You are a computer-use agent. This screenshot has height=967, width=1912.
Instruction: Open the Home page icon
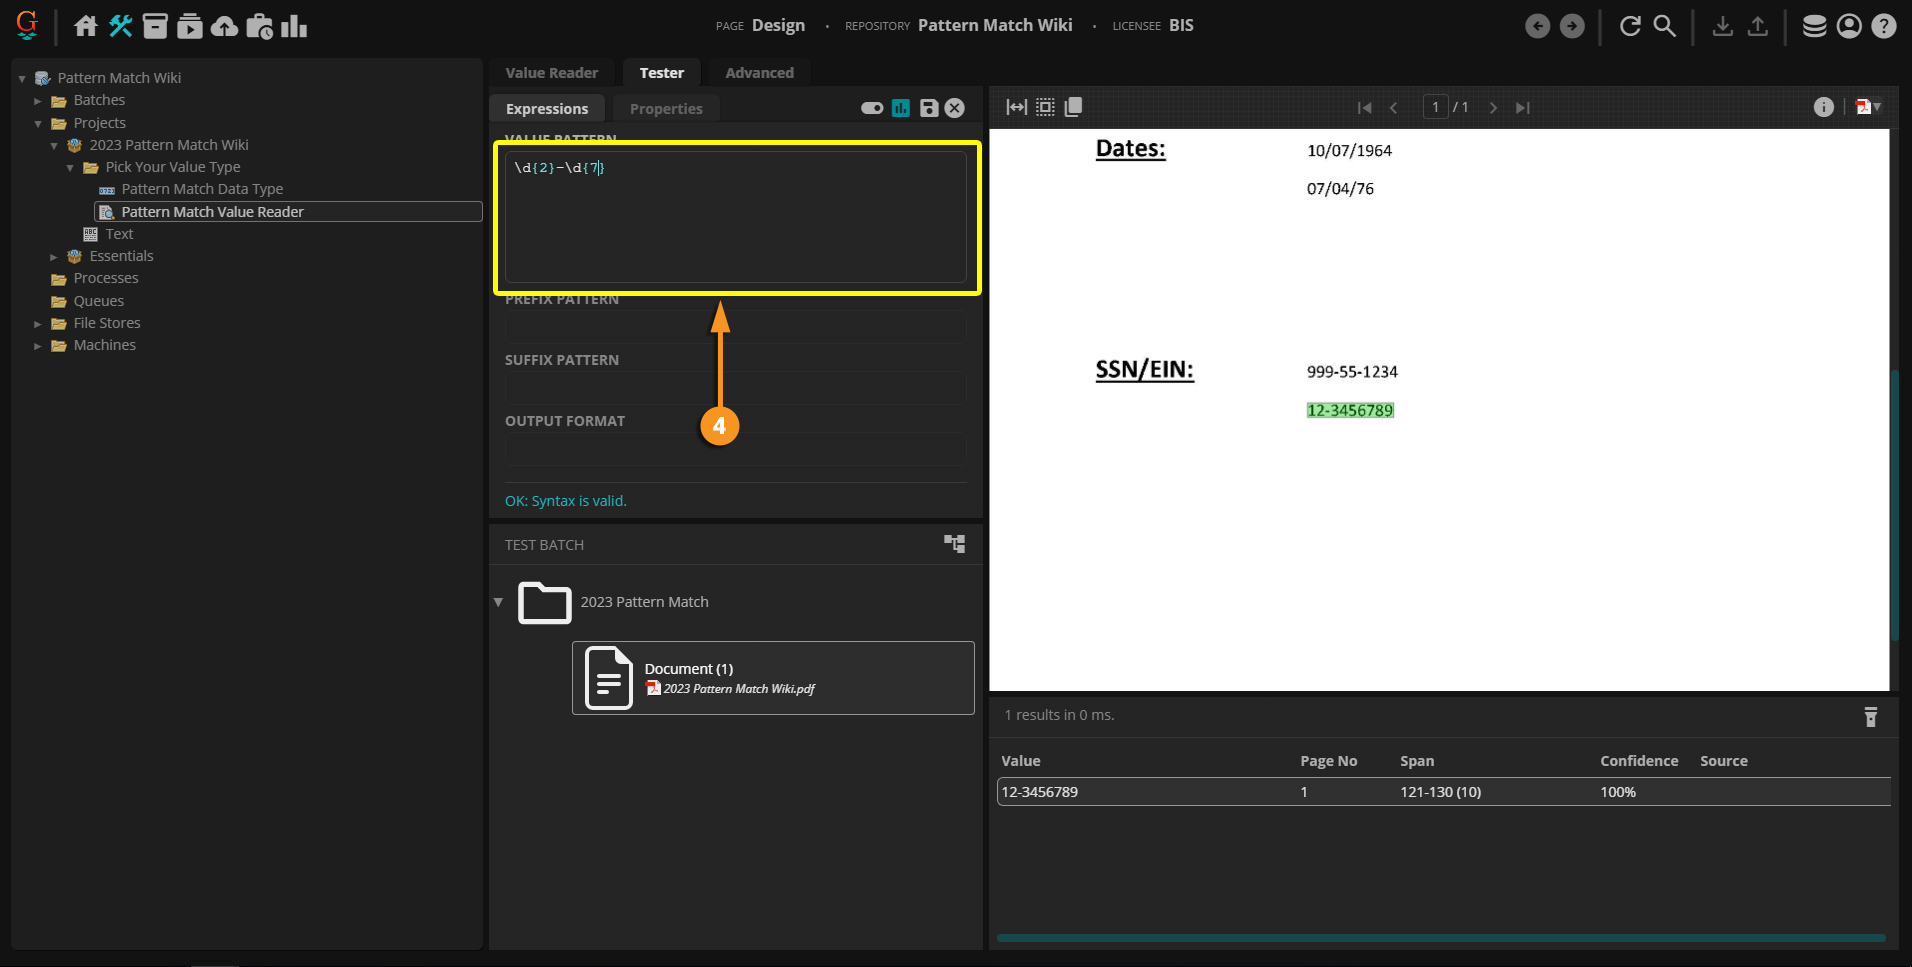coord(86,26)
